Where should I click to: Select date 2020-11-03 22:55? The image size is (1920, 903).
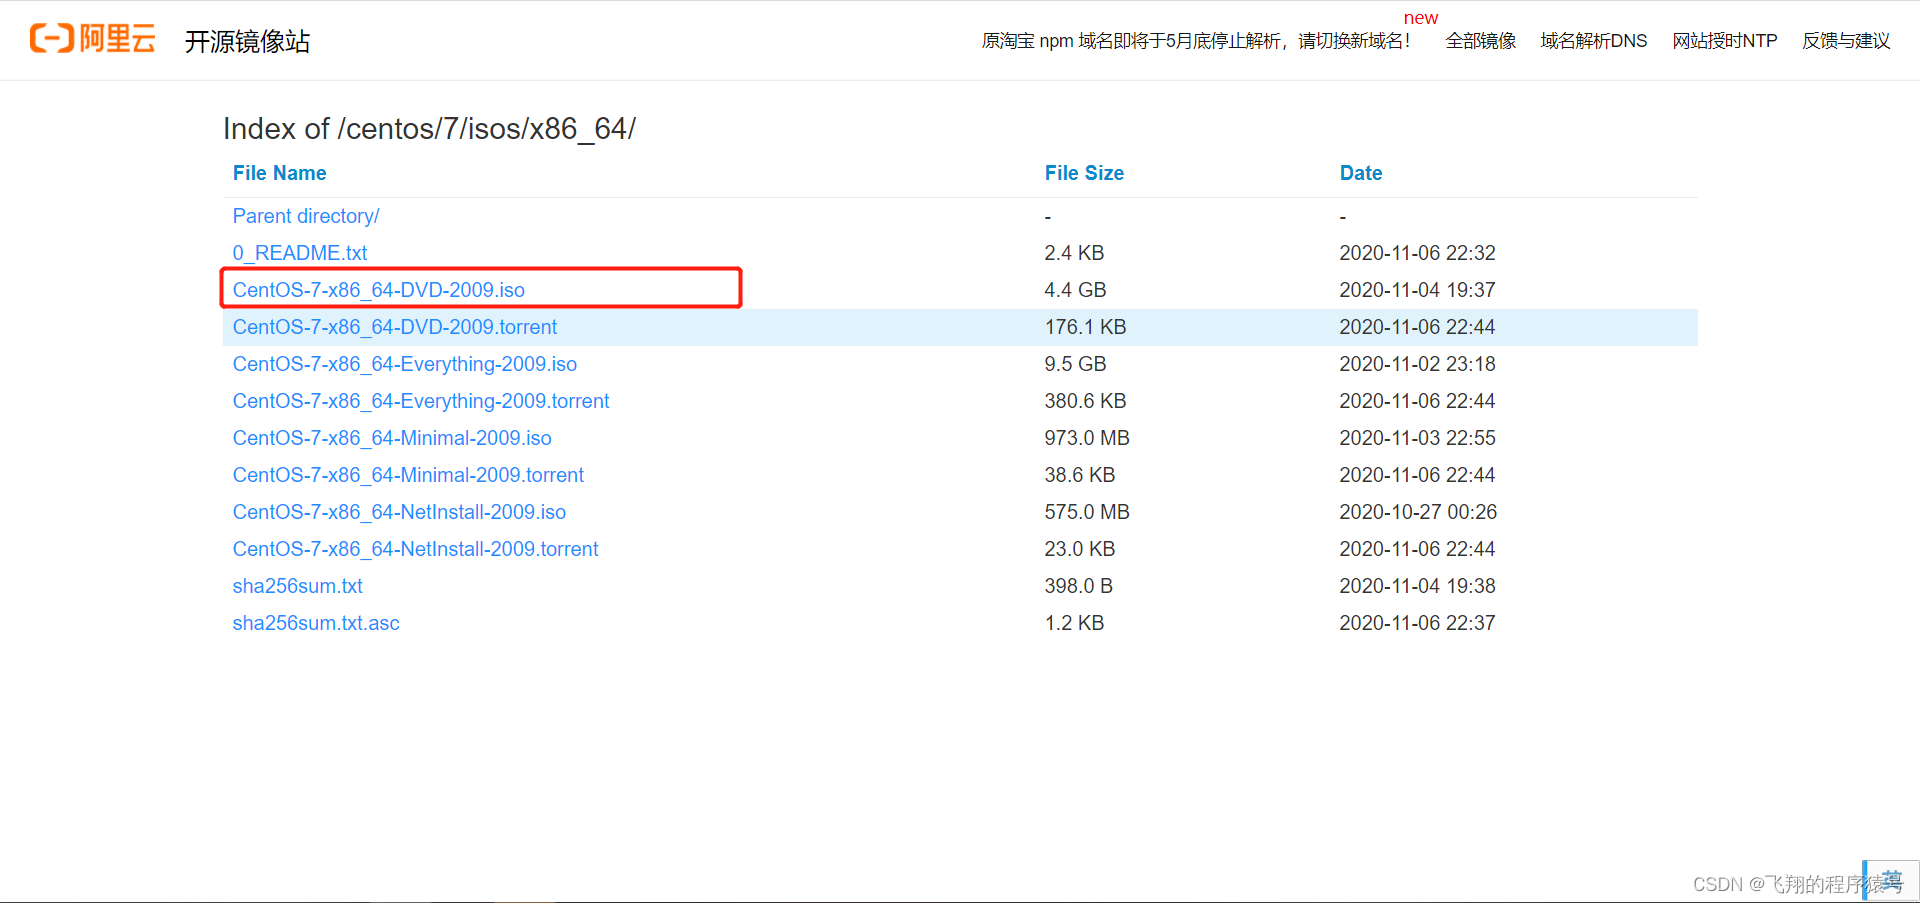pyautogui.click(x=1417, y=438)
